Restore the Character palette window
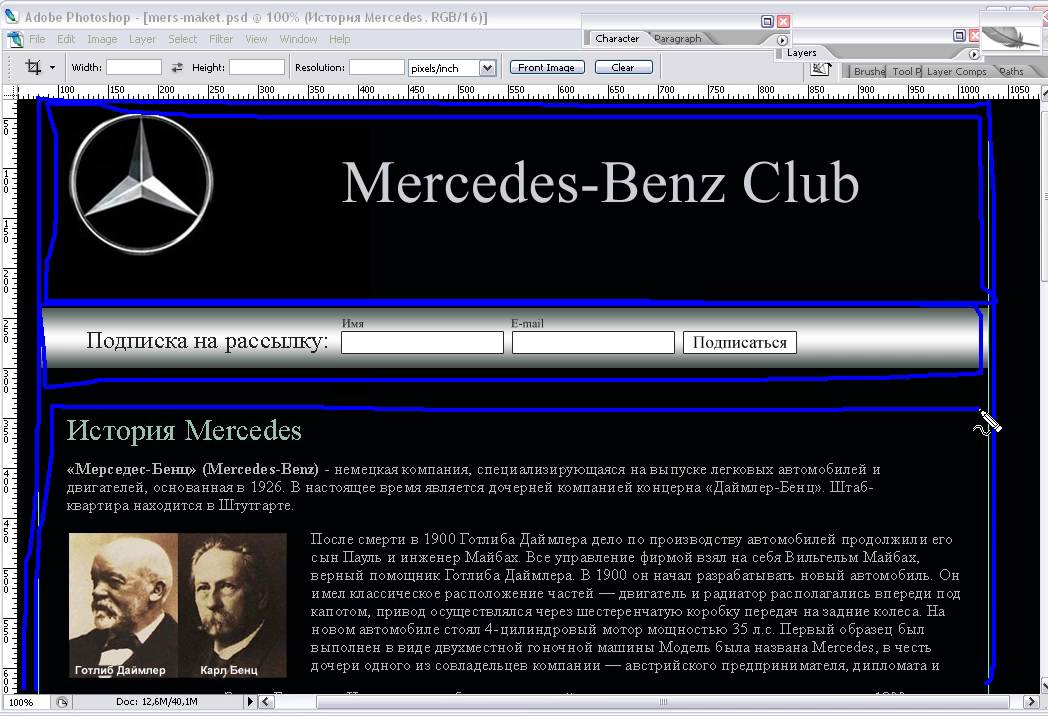The height and width of the screenshot is (716, 1048). [x=767, y=21]
